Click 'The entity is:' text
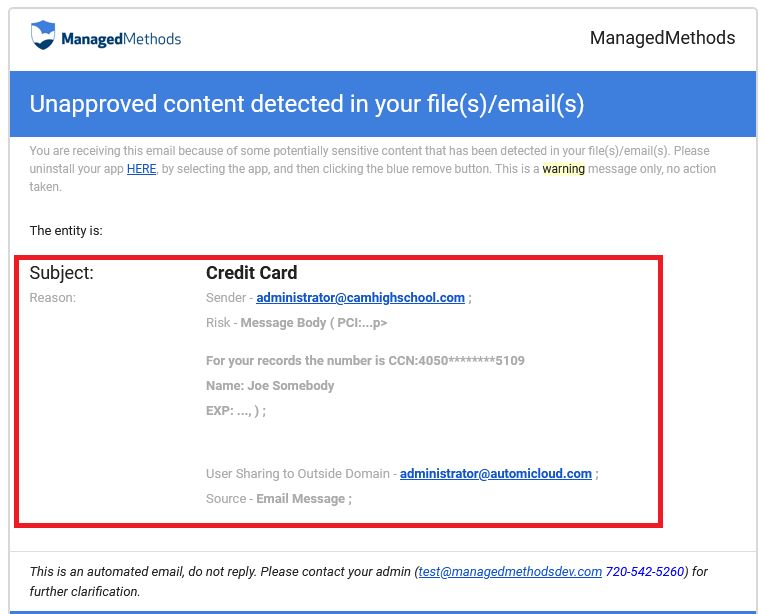This screenshot has width=764, height=614. tap(66, 231)
